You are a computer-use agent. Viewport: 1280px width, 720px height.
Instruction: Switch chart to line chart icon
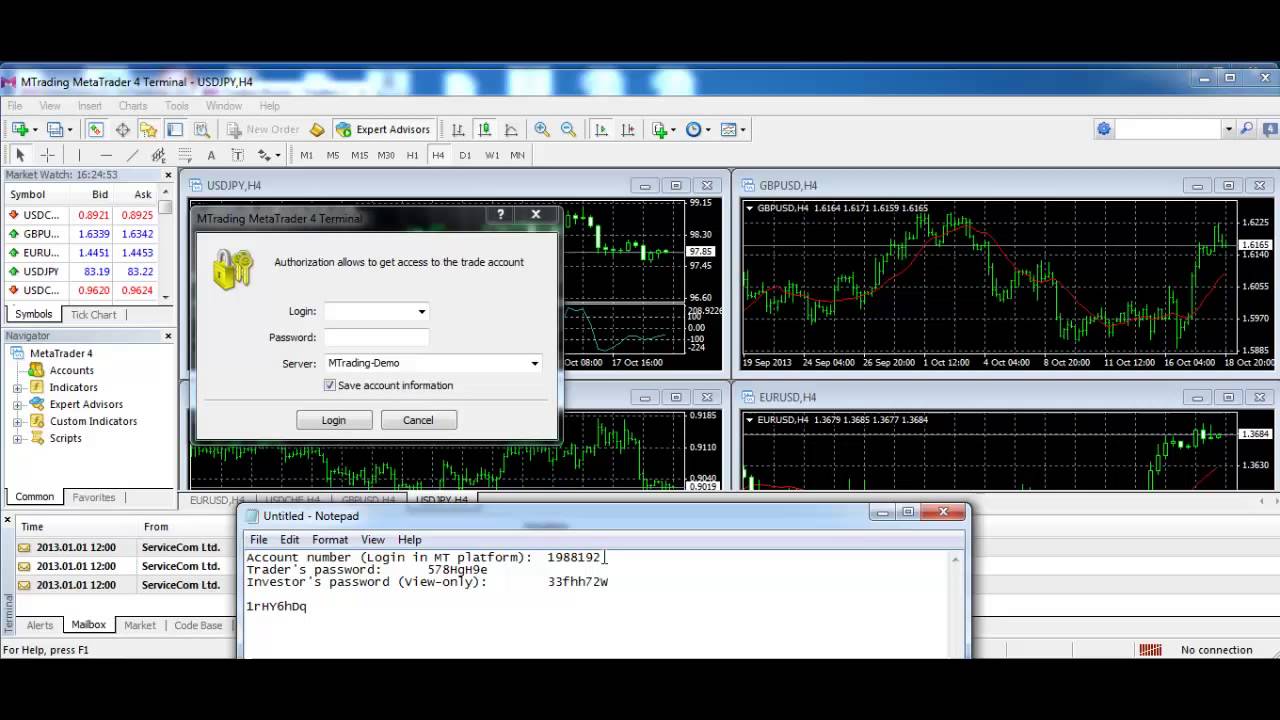pos(511,129)
